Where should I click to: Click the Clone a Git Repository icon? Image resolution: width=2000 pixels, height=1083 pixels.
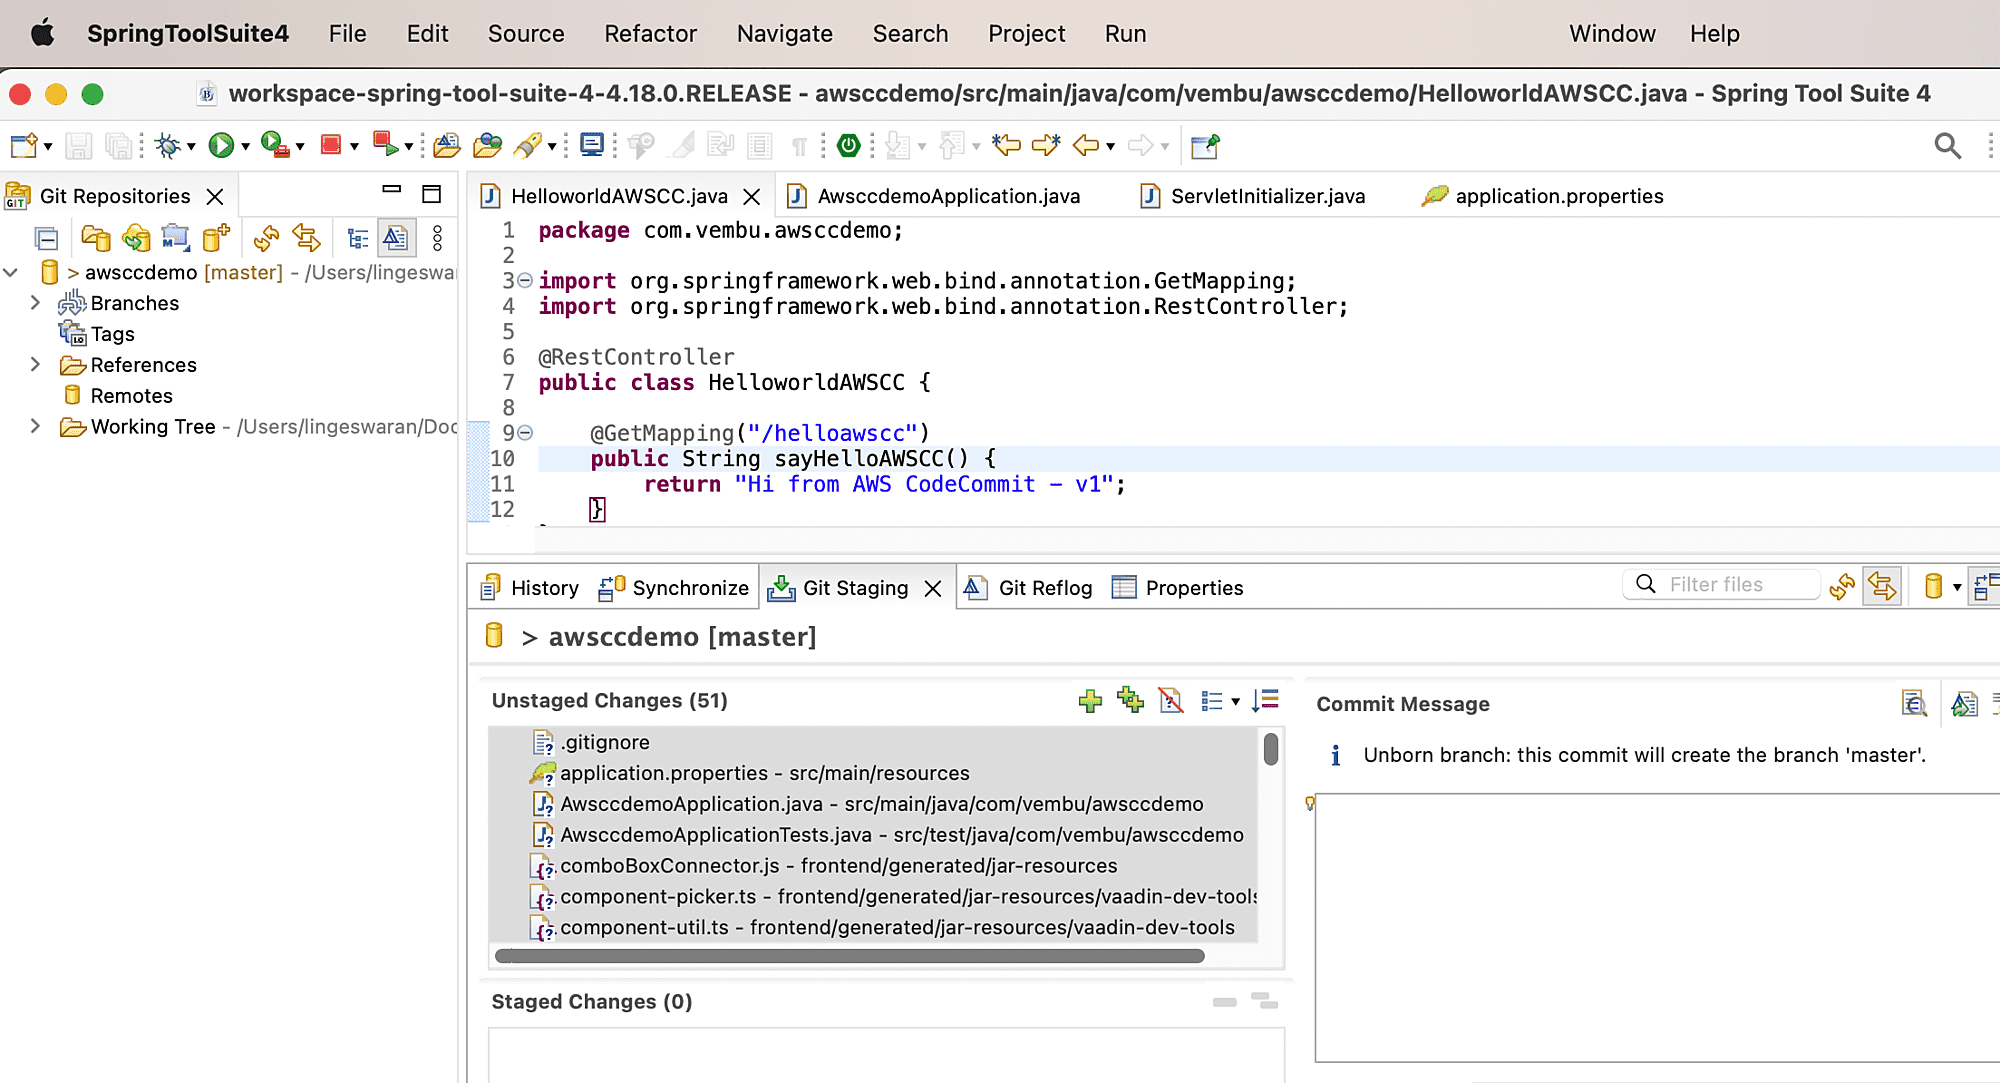coord(136,238)
